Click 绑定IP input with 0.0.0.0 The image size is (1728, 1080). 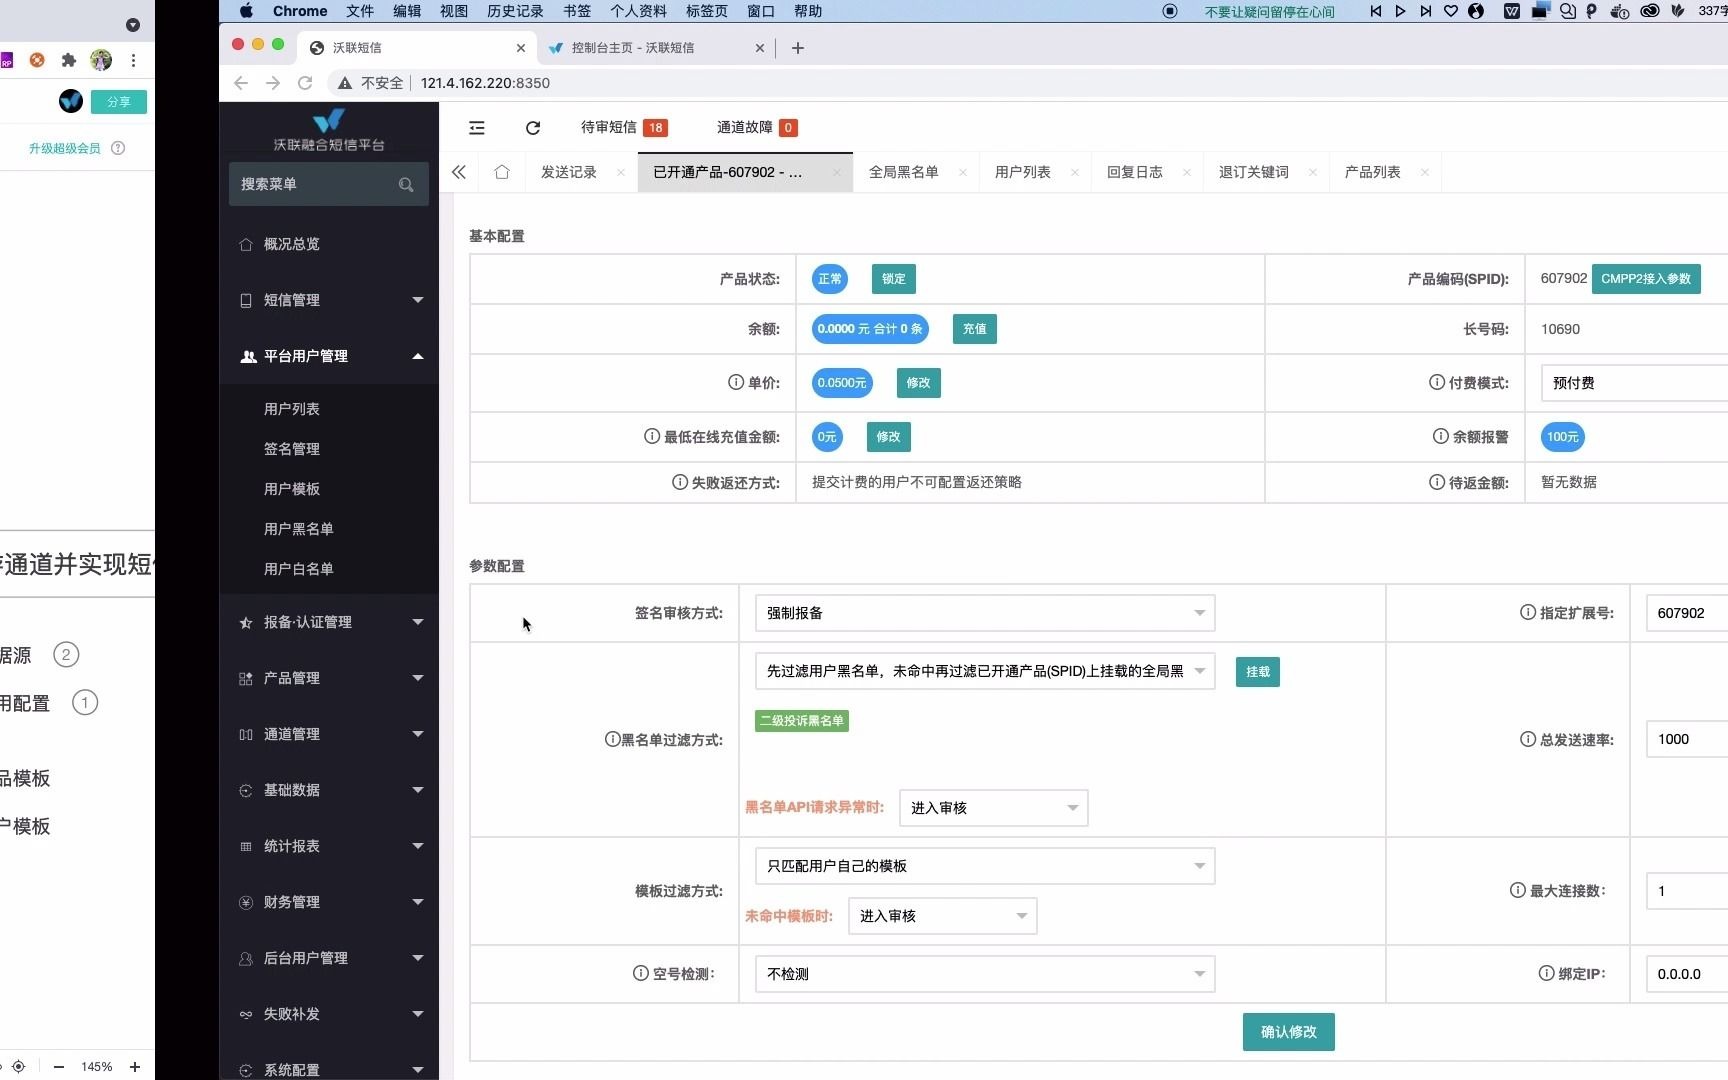pyautogui.click(x=1687, y=974)
